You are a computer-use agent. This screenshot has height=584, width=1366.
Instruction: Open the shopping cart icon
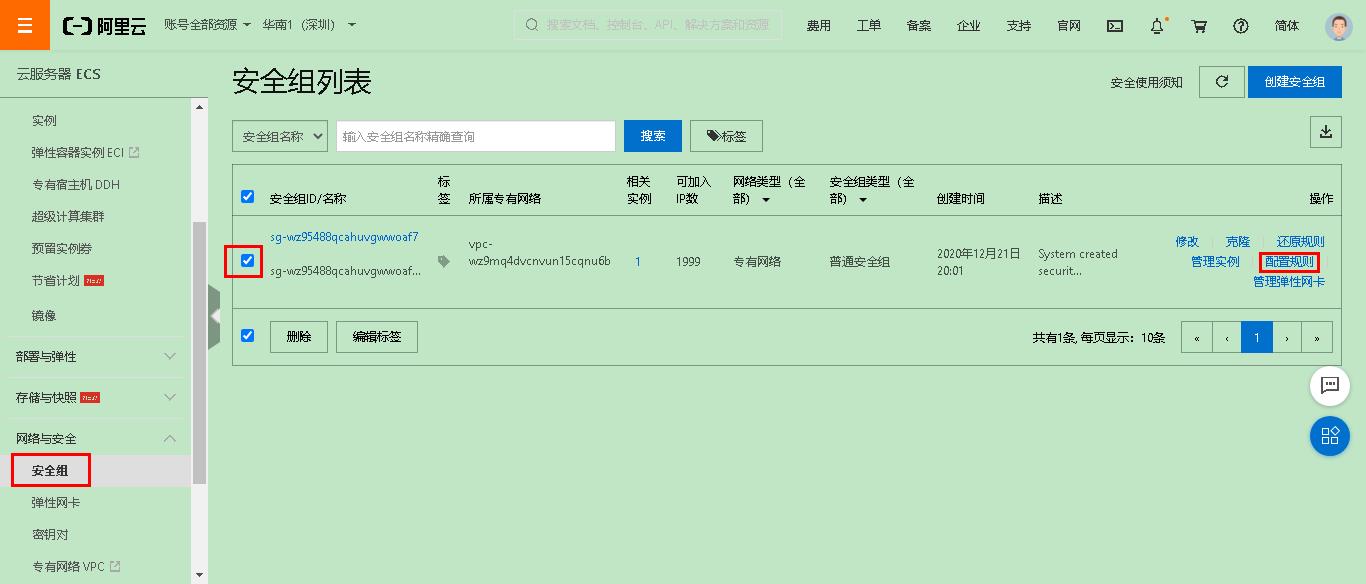[1199, 25]
